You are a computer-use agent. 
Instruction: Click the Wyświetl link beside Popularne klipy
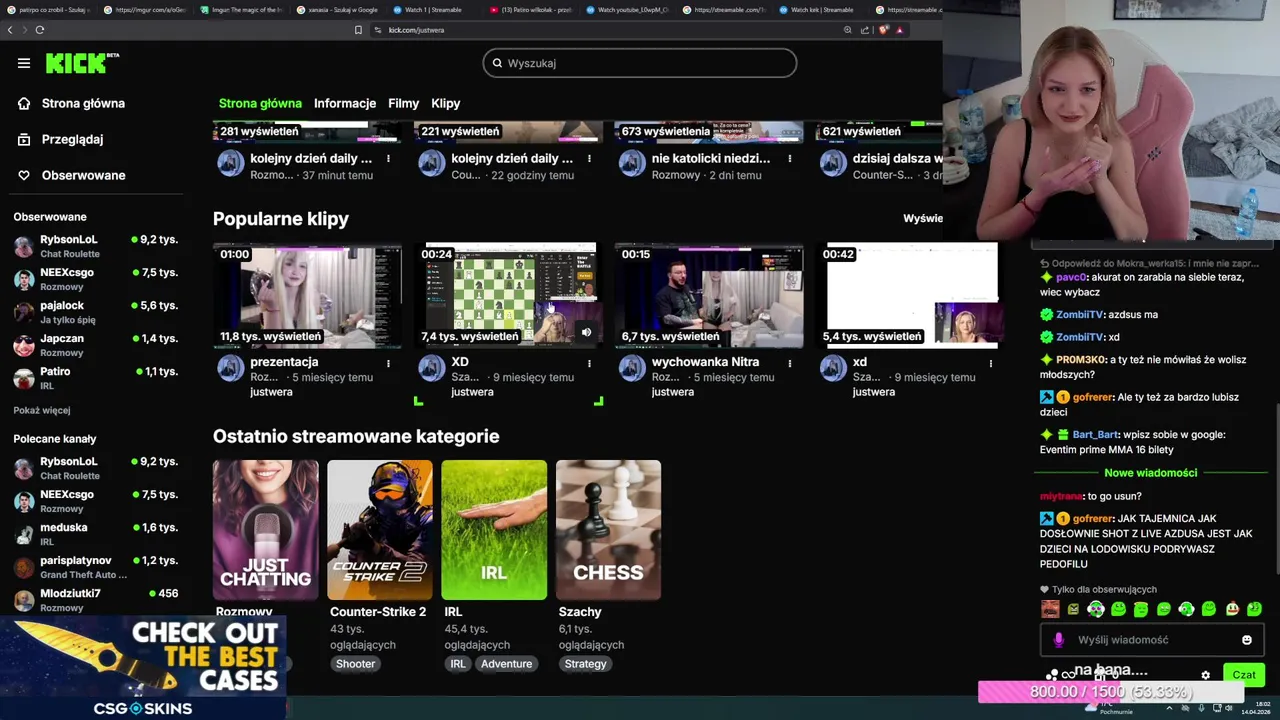click(923, 218)
